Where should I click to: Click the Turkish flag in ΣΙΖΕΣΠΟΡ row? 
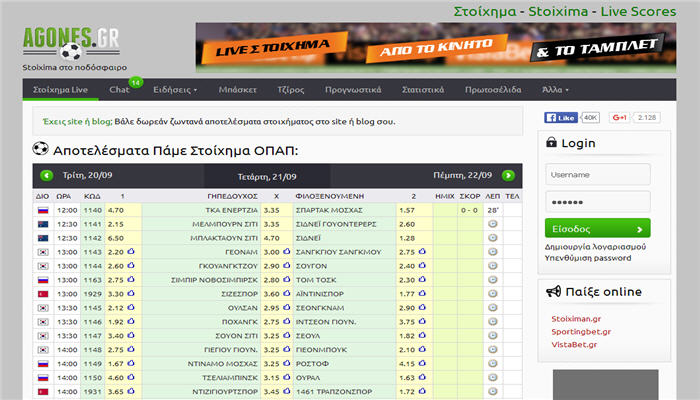pos(43,294)
